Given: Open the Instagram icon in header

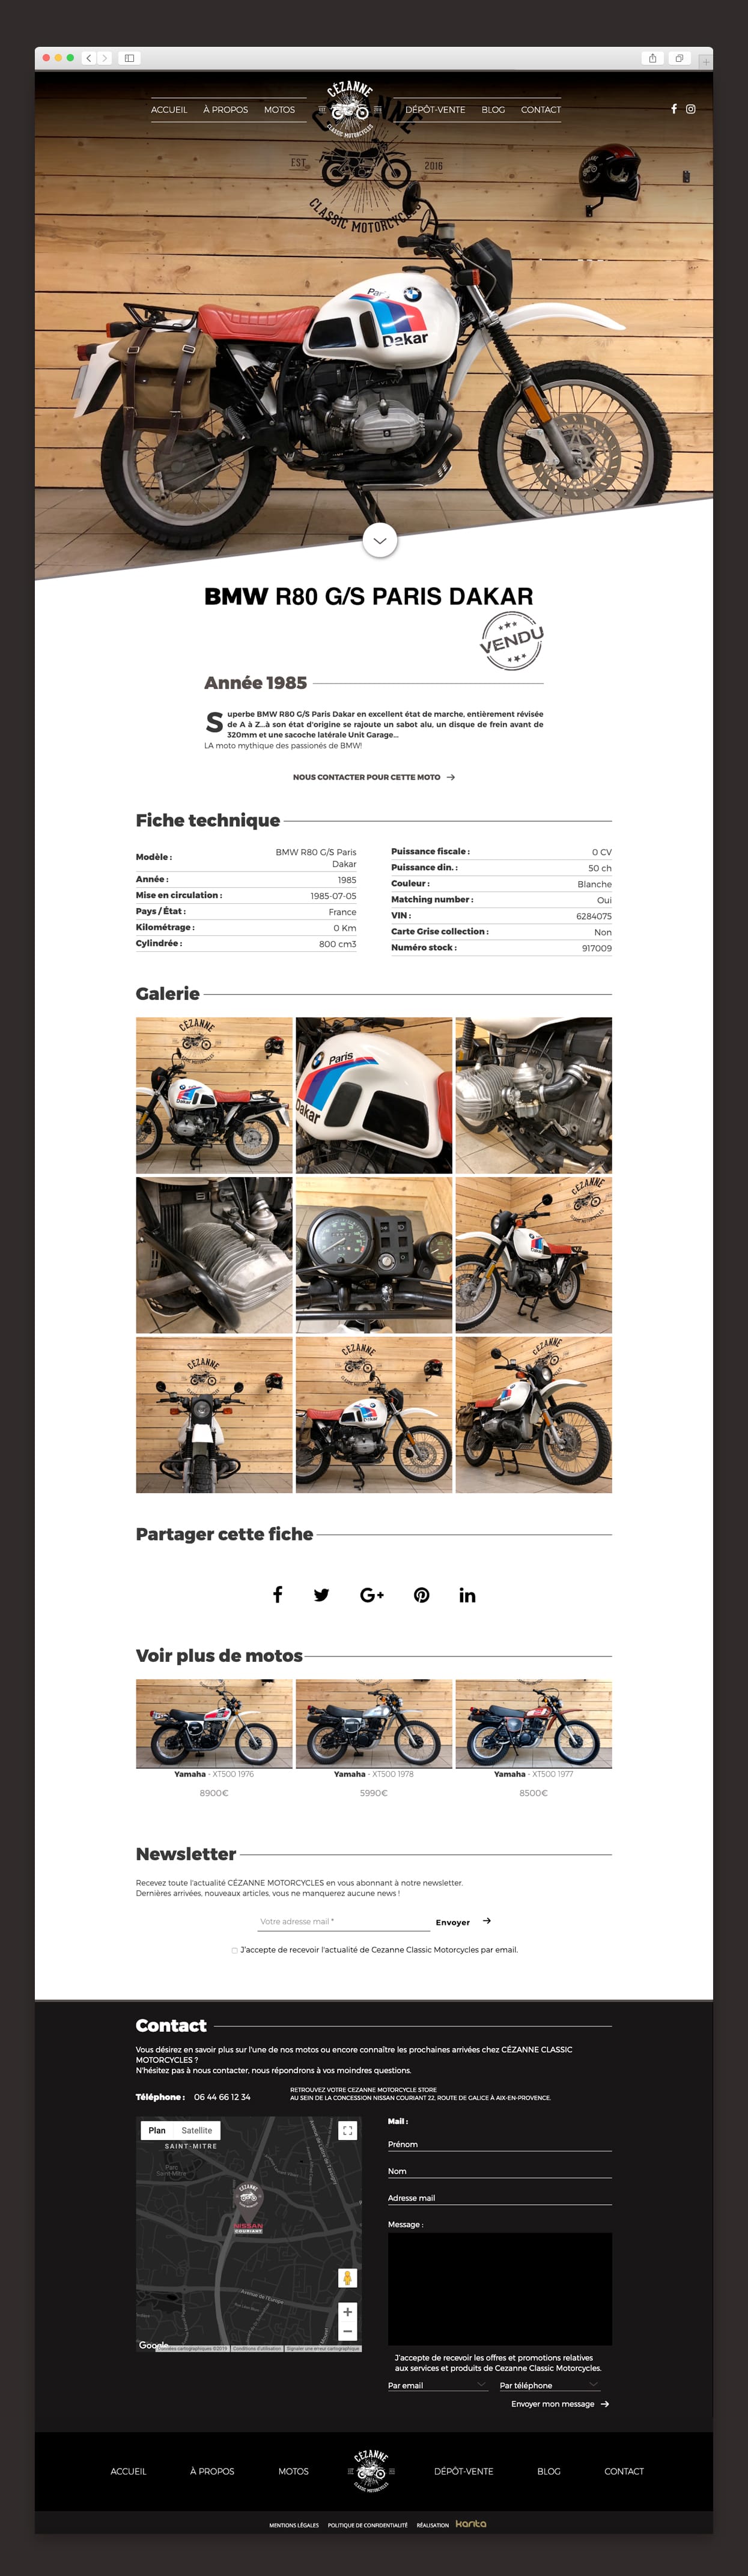Looking at the screenshot, I should [x=690, y=109].
